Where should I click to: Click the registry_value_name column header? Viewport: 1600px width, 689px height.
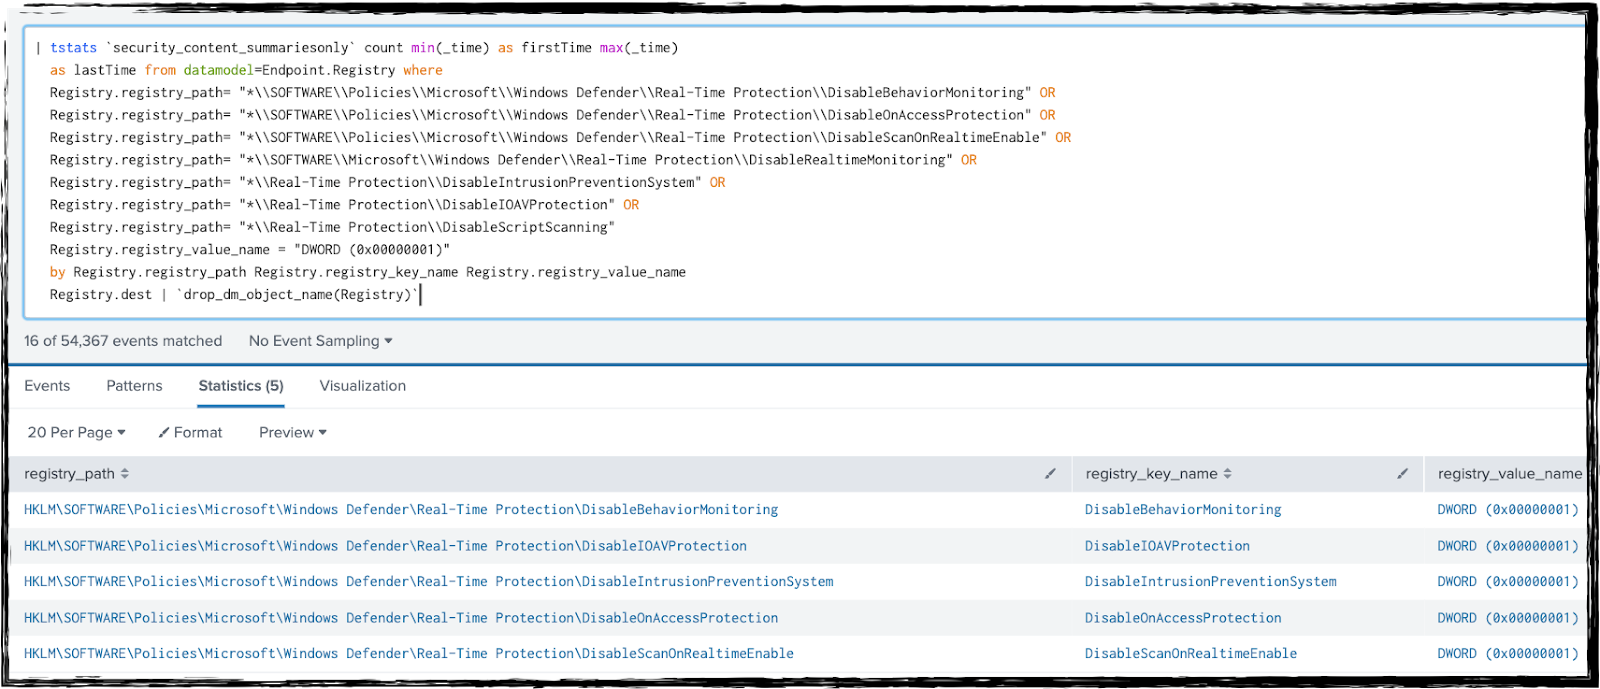coord(1509,474)
